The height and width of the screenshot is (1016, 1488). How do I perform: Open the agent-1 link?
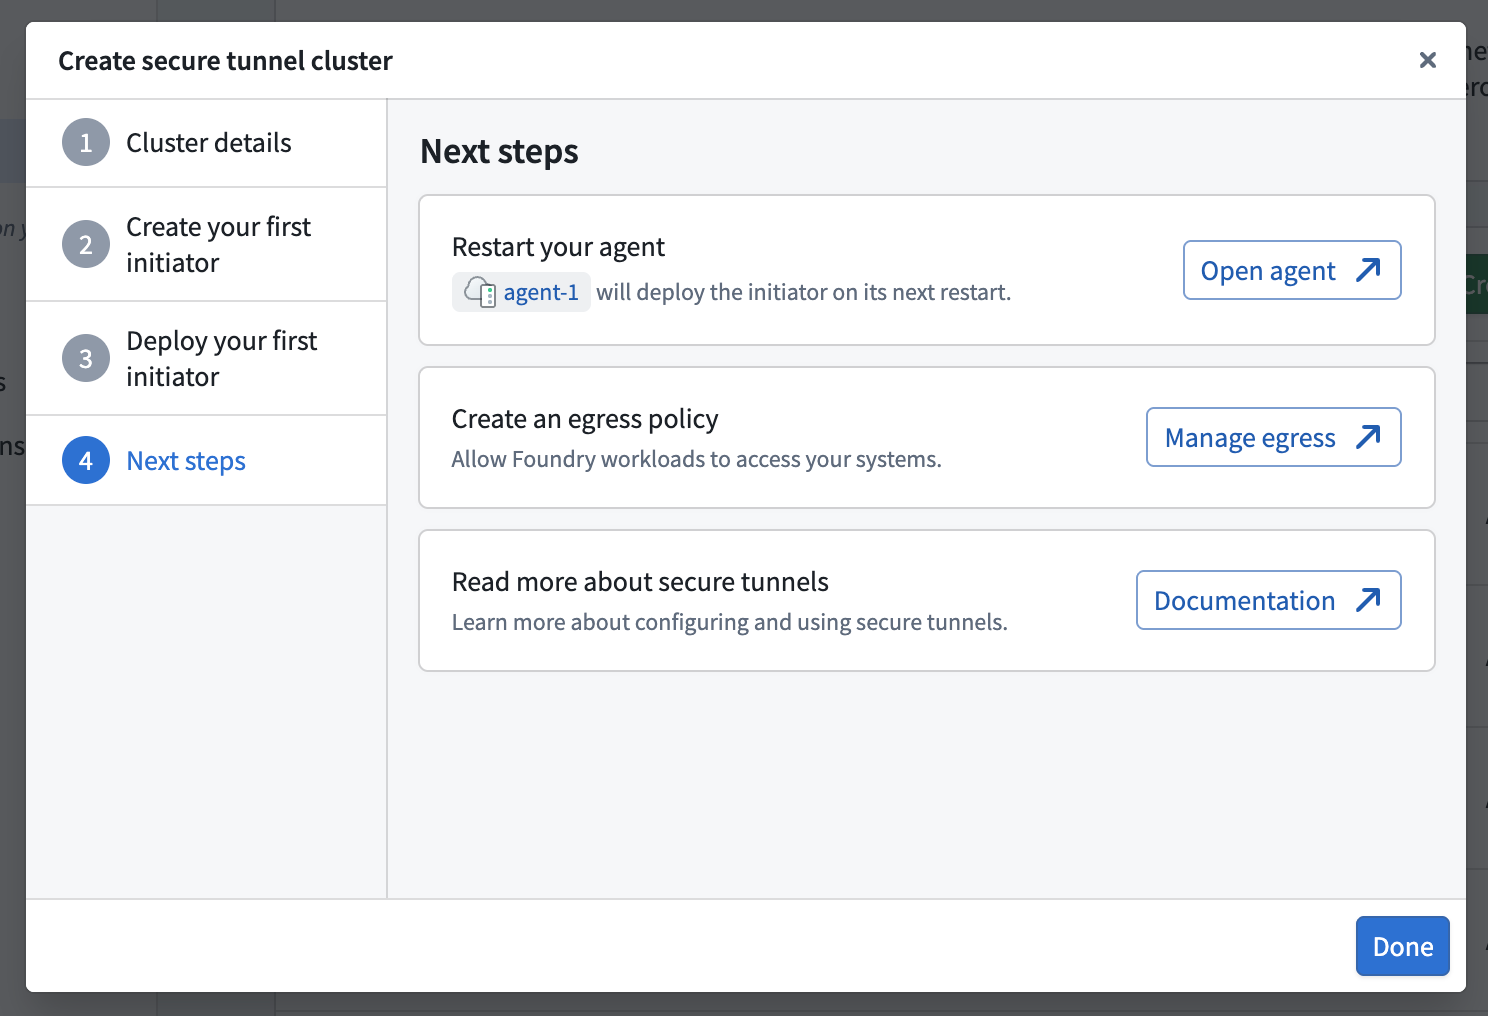(x=541, y=292)
